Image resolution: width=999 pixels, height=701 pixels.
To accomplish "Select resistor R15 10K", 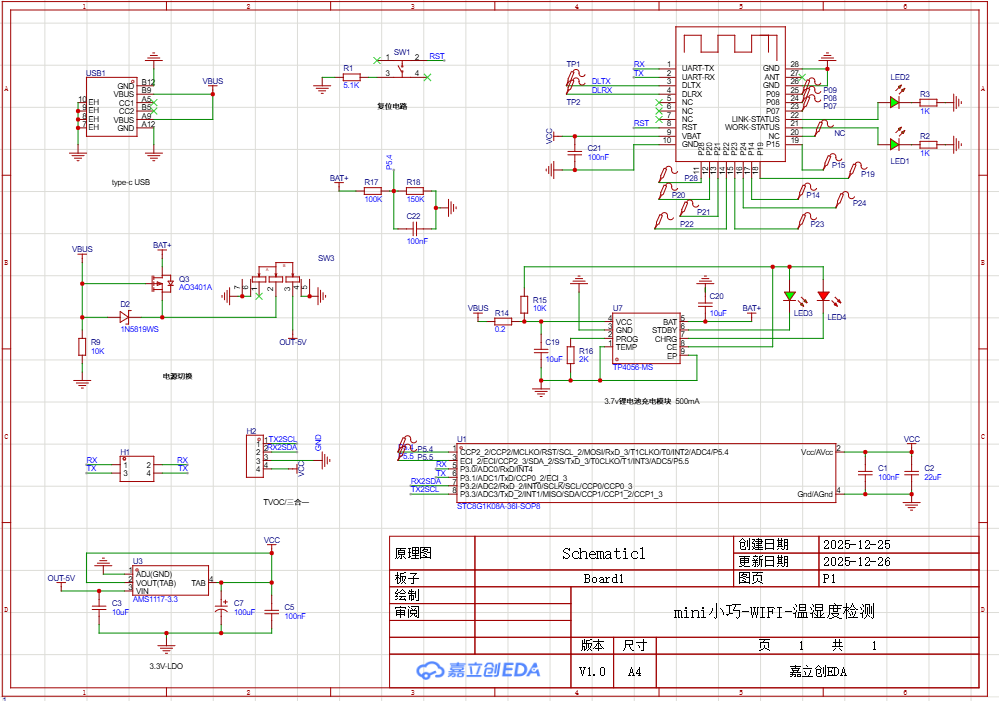I will [524, 305].
